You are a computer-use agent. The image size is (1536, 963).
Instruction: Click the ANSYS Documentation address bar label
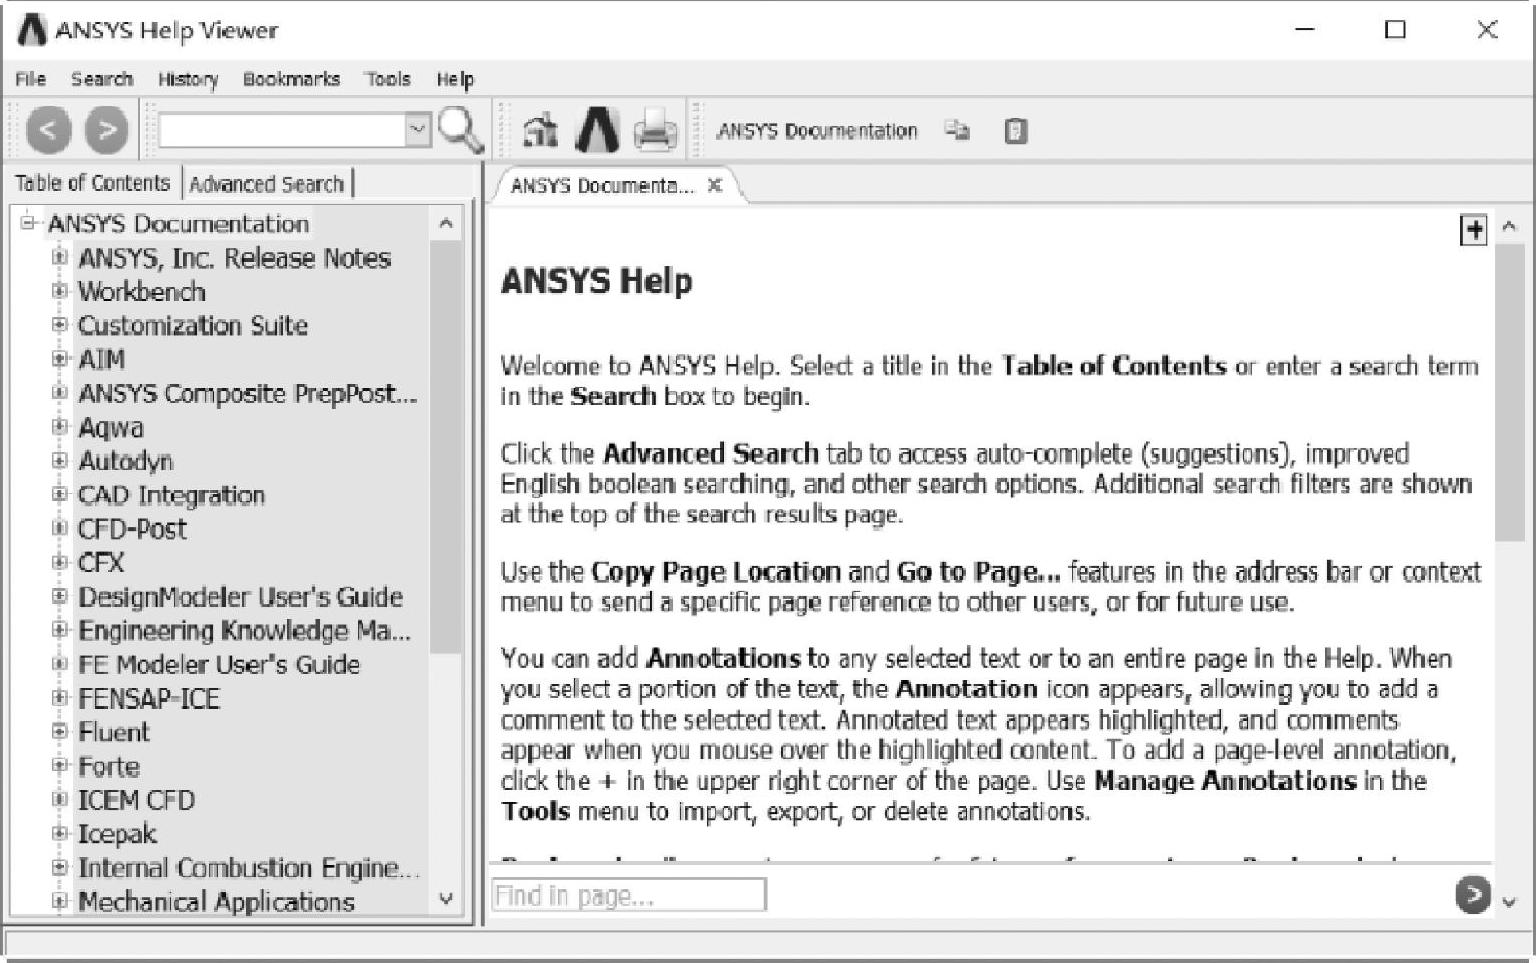816,131
